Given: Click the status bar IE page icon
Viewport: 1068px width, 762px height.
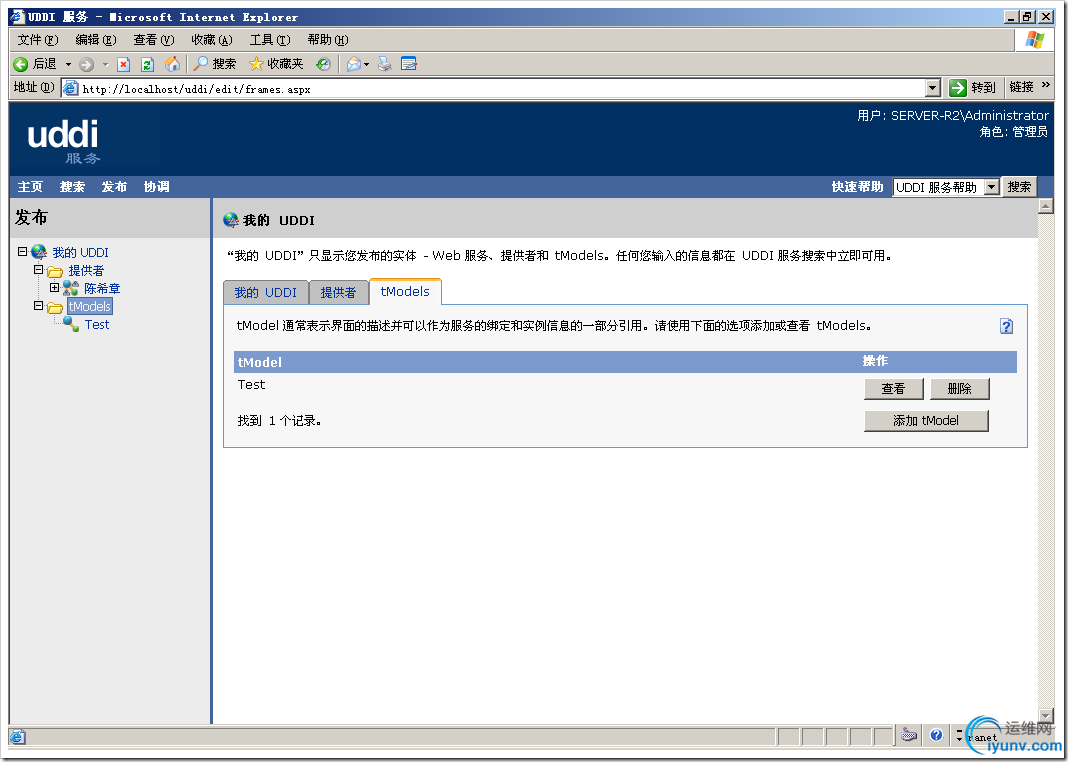Looking at the screenshot, I should click(x=18, y=737).
